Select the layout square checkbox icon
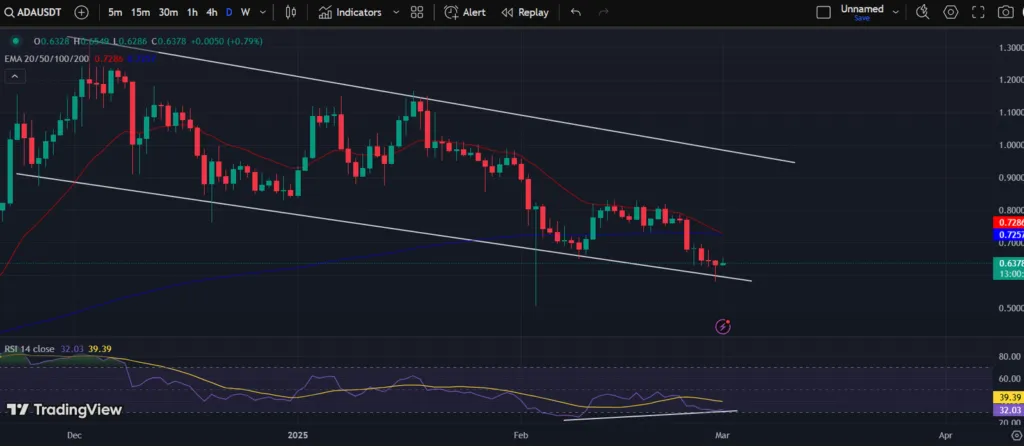The width and height of the screenshot is (1024, 446). (x=823, y=12)
